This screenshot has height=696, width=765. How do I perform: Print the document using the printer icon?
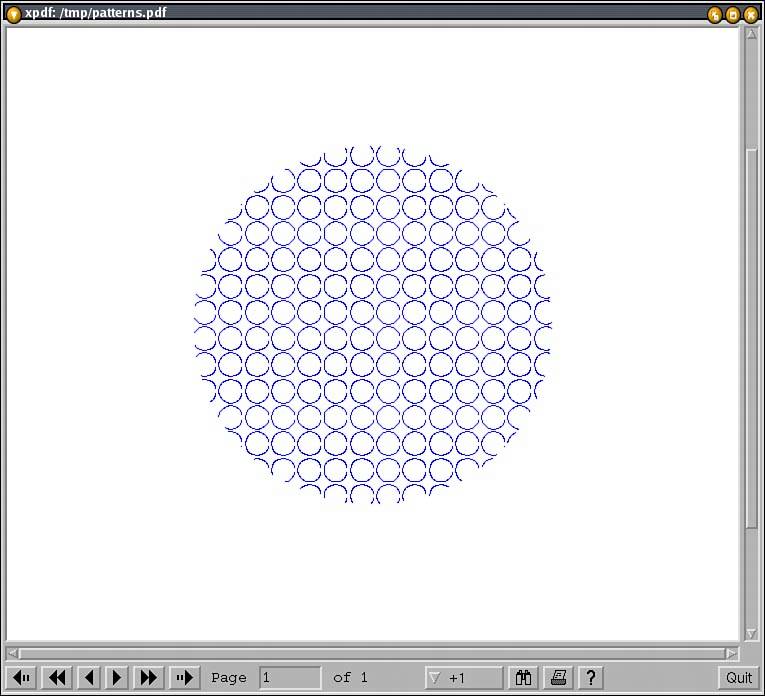pos(559,678)
